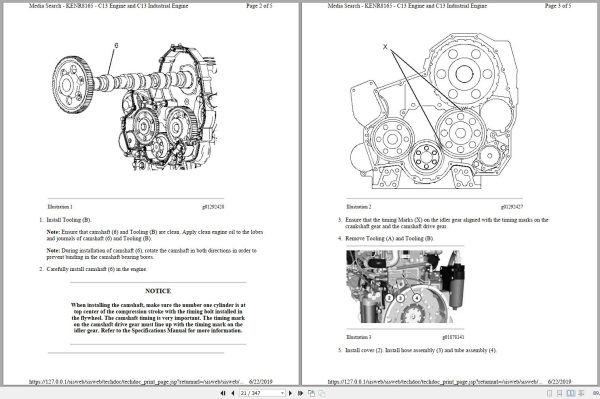This screenshot has height=399, width=600.
Task: Click the step 'Remove Tooling (A) and Tooling (B).'
Action: pyautogui.click(x=389, y=238)
